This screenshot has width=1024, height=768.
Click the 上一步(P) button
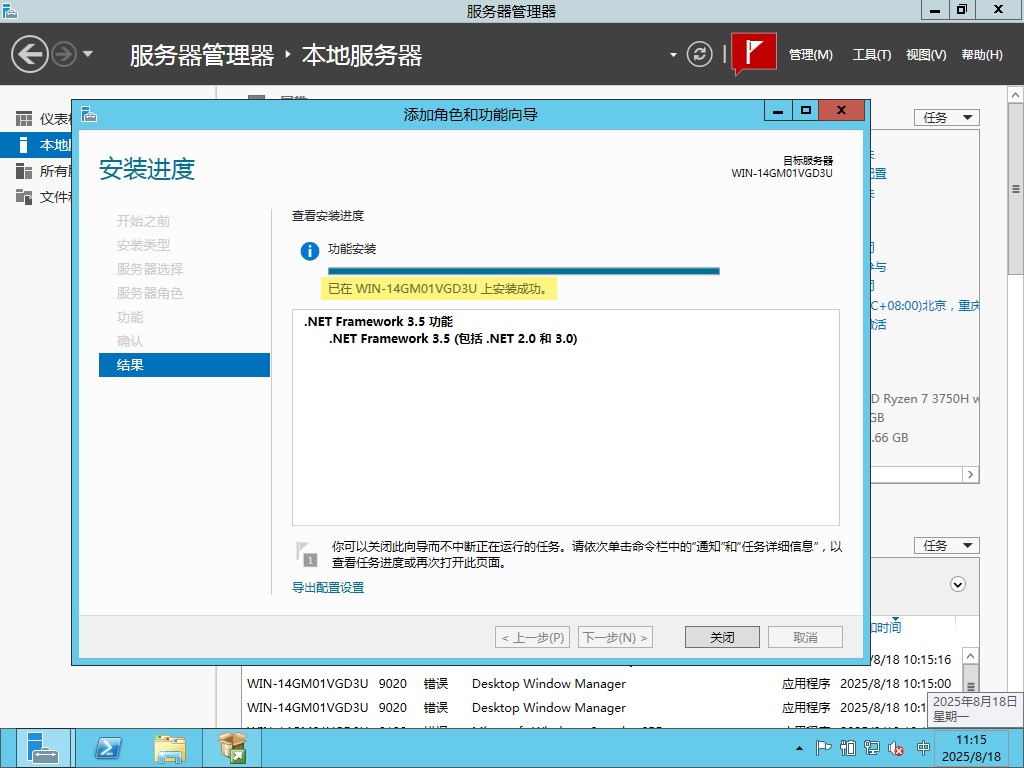point(532,637)
